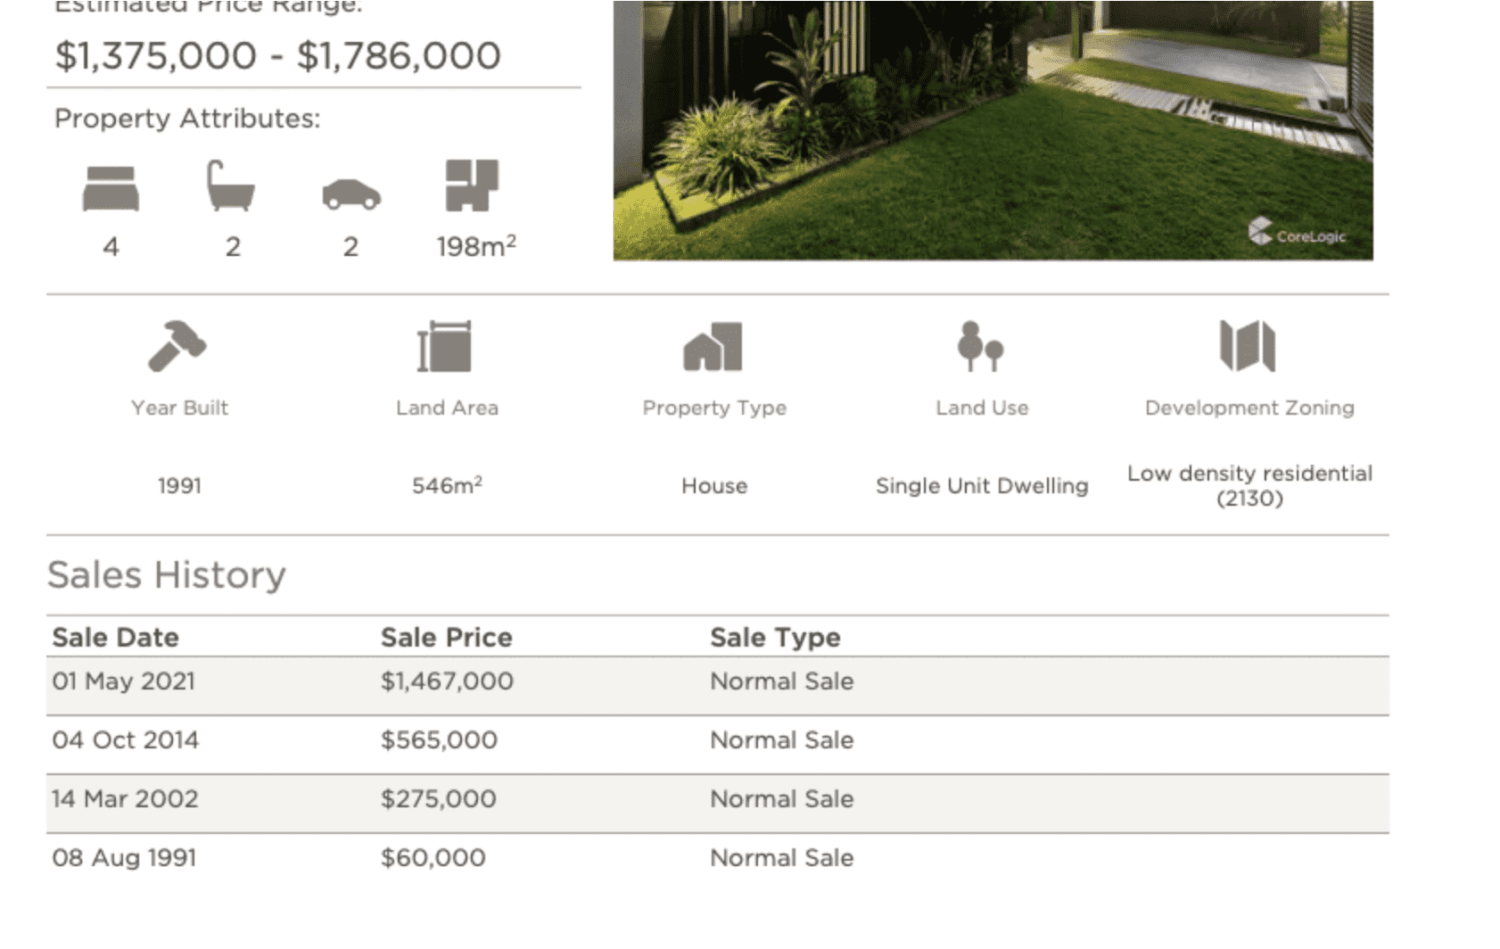This screenshot has height=949, width=1500.
Task: Select the 01 May 2021 sale row
Action: tap(717, 683)
